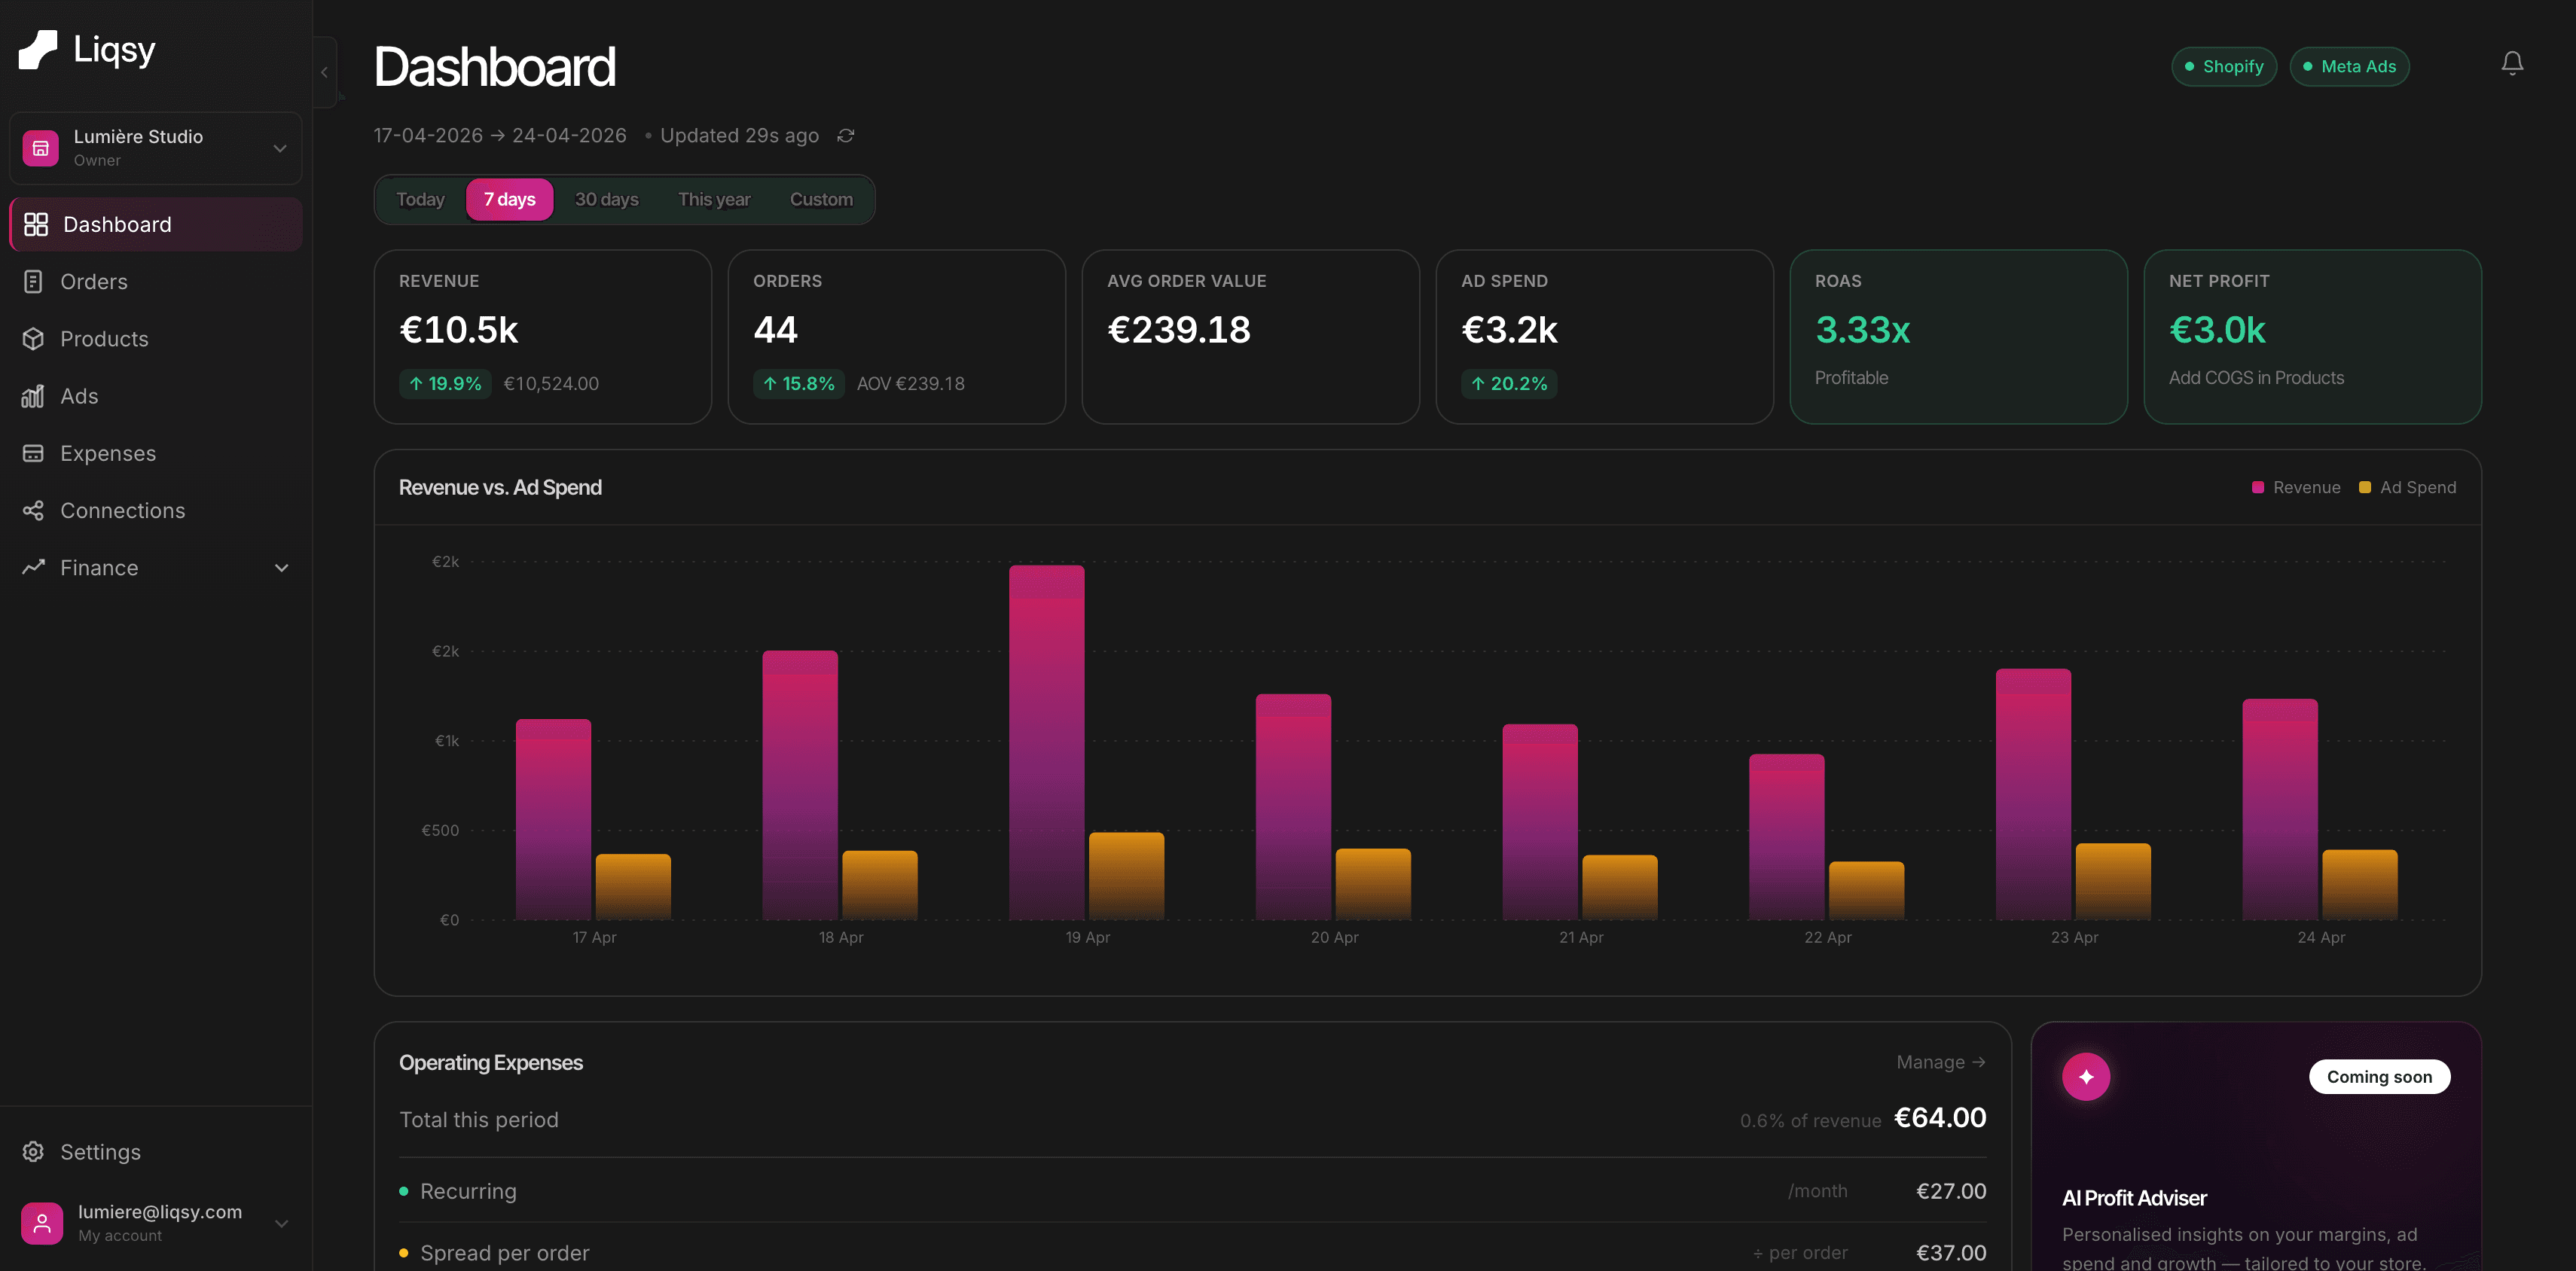This screenshot has height=1271, width=2576.
Task: Click the Custom date range option
Action: [x=821, y=199]
